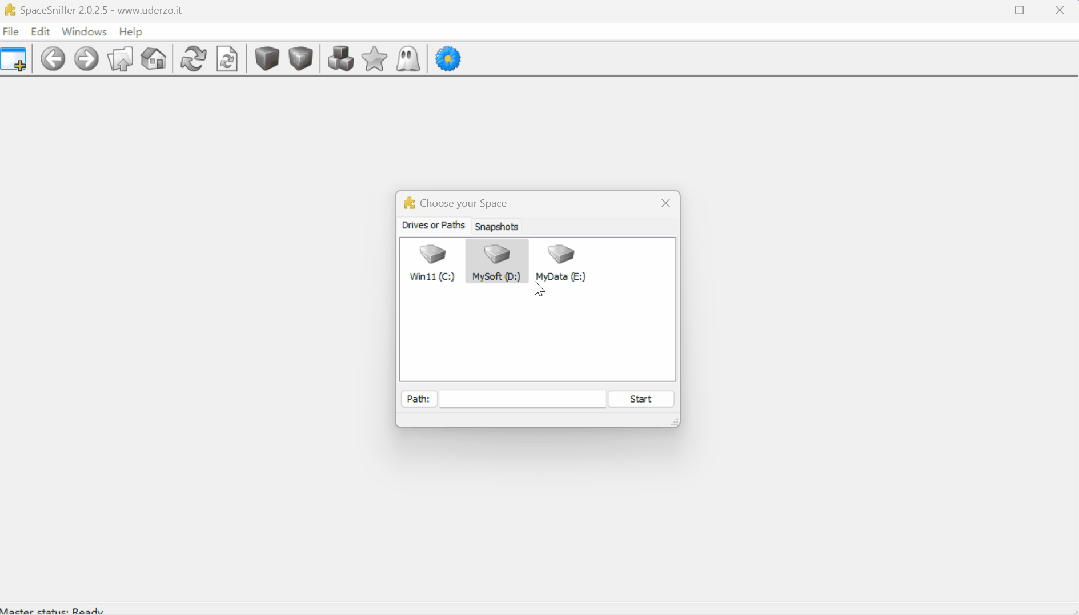Select the Win11 (C:) drive
This screenshot has width=1079, height=615.
click(x=432, y=262)
